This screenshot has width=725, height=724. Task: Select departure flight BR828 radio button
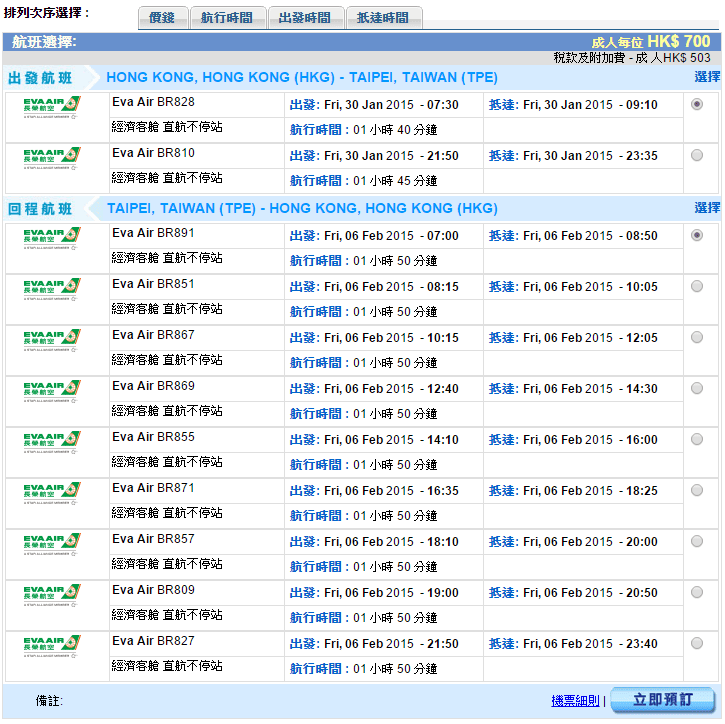point(697,104)
